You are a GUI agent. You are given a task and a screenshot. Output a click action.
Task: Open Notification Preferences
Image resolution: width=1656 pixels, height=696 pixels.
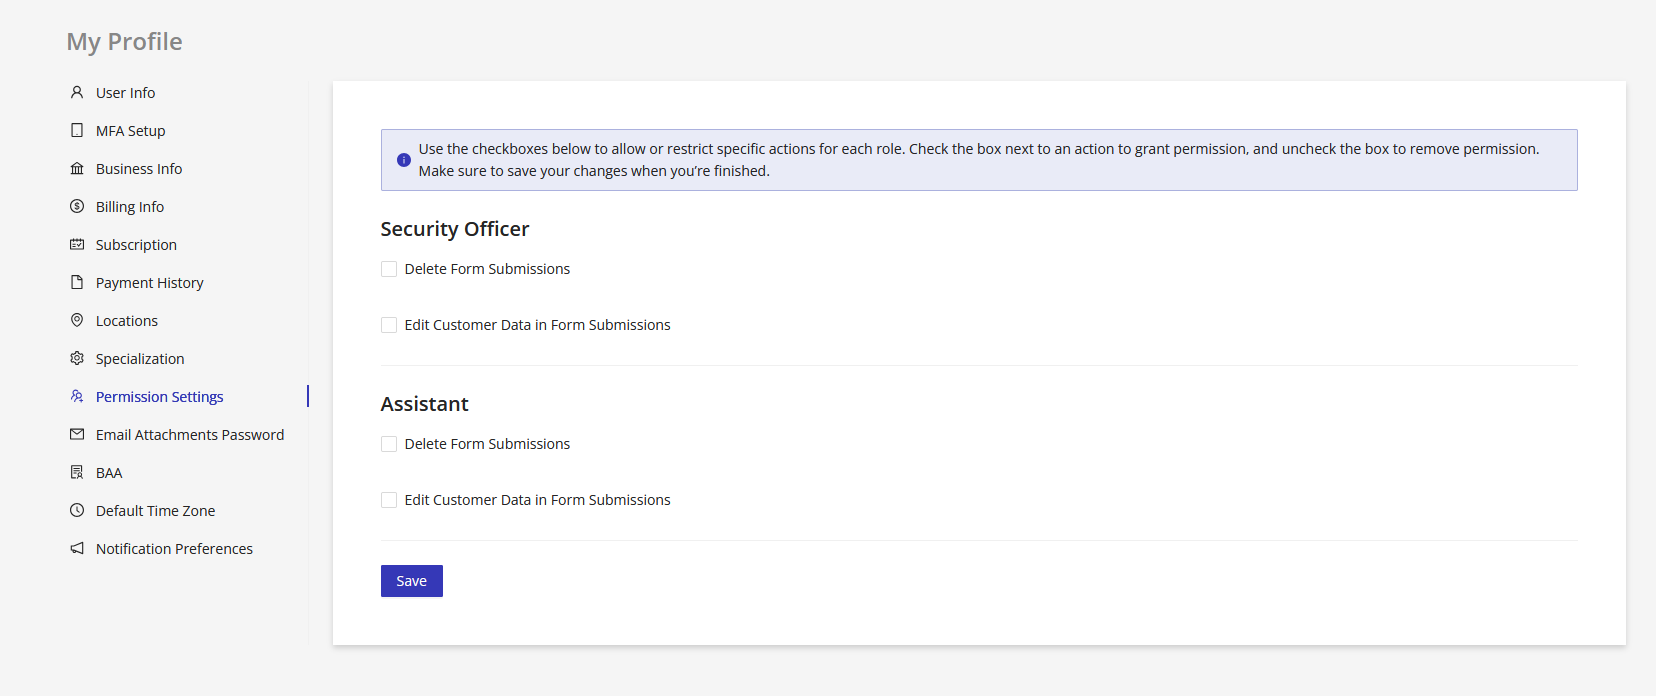[x=174, y=549]
